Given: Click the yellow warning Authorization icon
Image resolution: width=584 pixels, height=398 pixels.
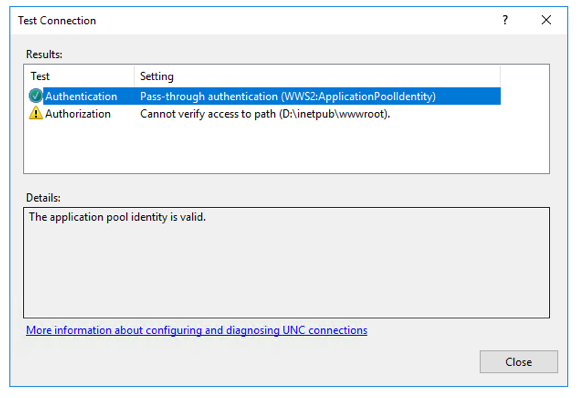Looking at the screenshot, I should click(35, 113).
